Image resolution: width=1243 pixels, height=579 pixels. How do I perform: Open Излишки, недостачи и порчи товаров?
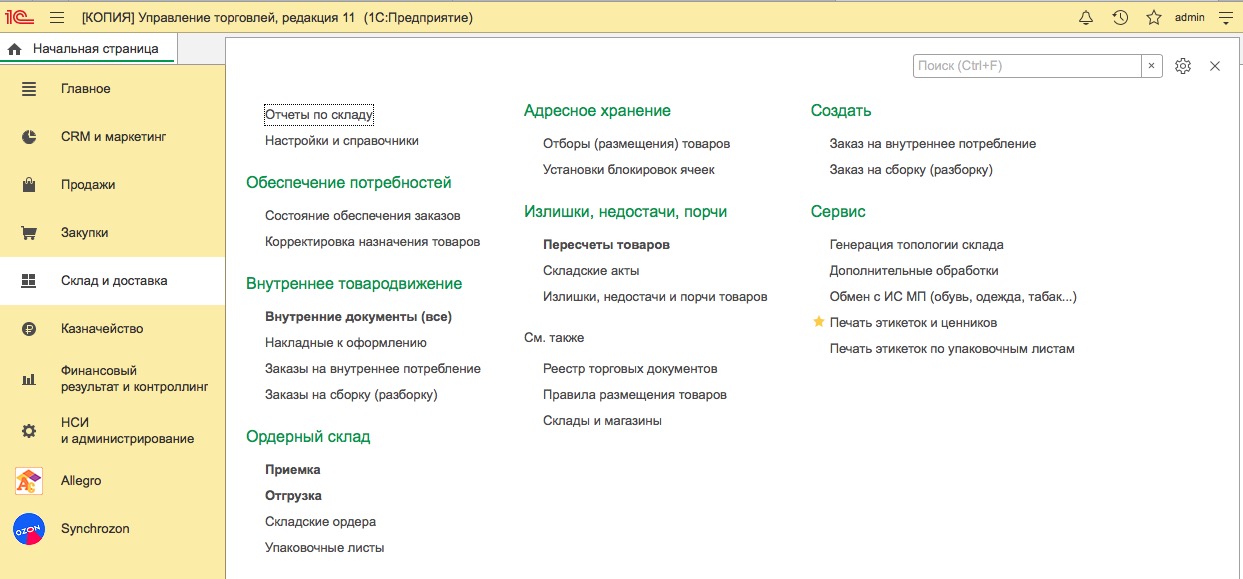[x=656, y=297]
